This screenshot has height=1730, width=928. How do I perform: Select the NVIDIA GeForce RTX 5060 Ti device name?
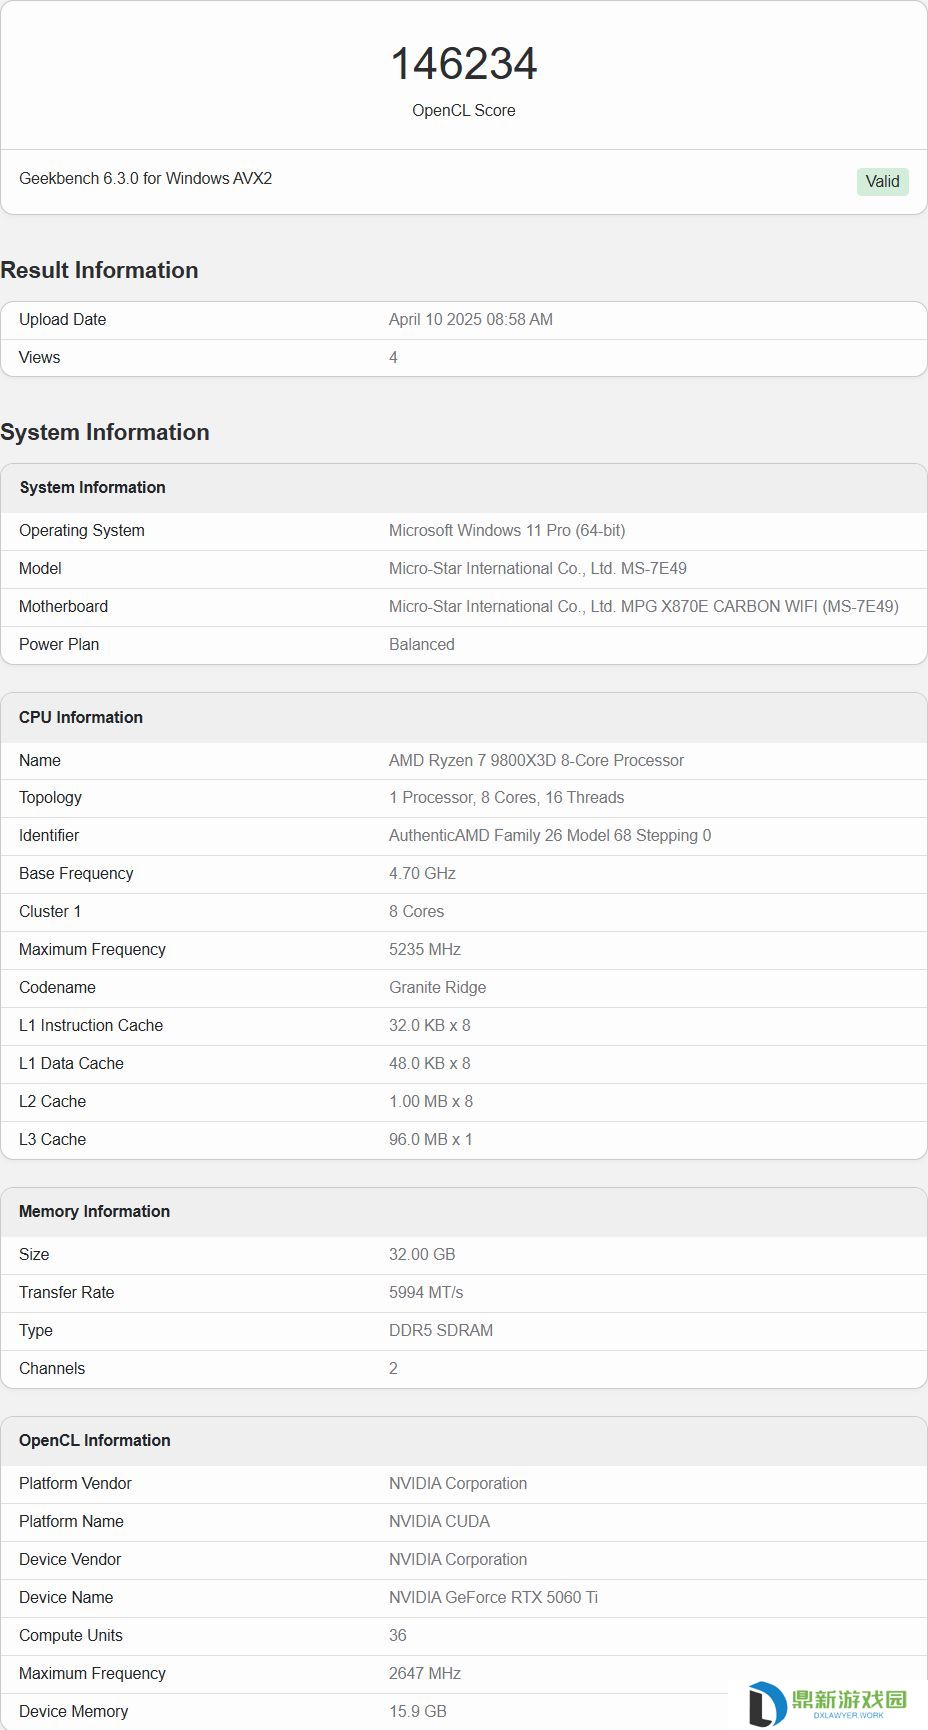pyautogui.click(x=493, y=1598)
